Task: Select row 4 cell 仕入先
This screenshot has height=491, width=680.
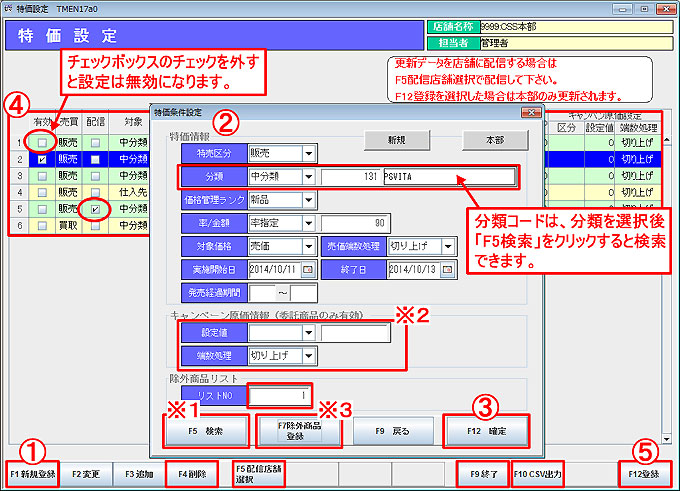Action: click(134, 192)
